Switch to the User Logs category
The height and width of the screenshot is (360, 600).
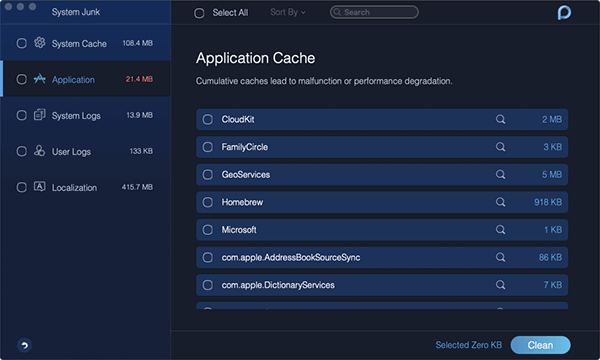pos(86,151)
